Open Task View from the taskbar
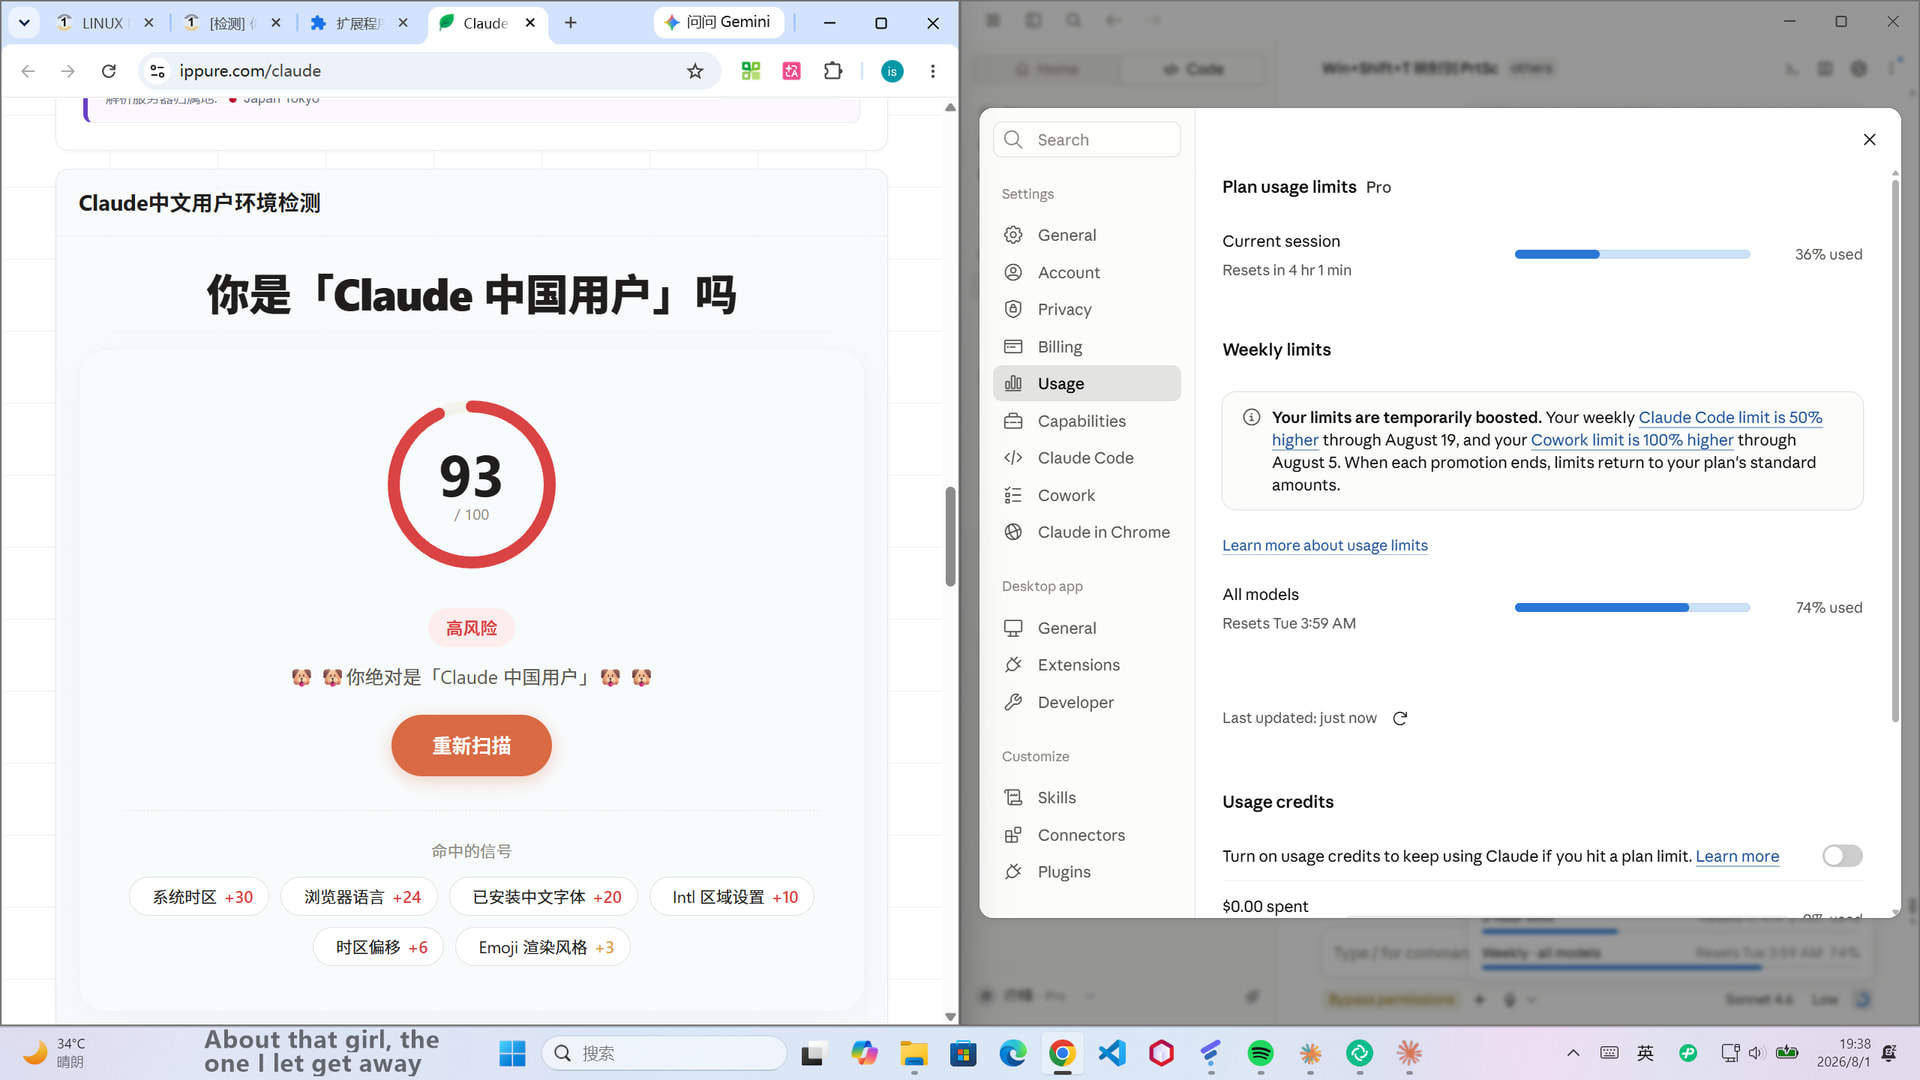 (813, 1053)
